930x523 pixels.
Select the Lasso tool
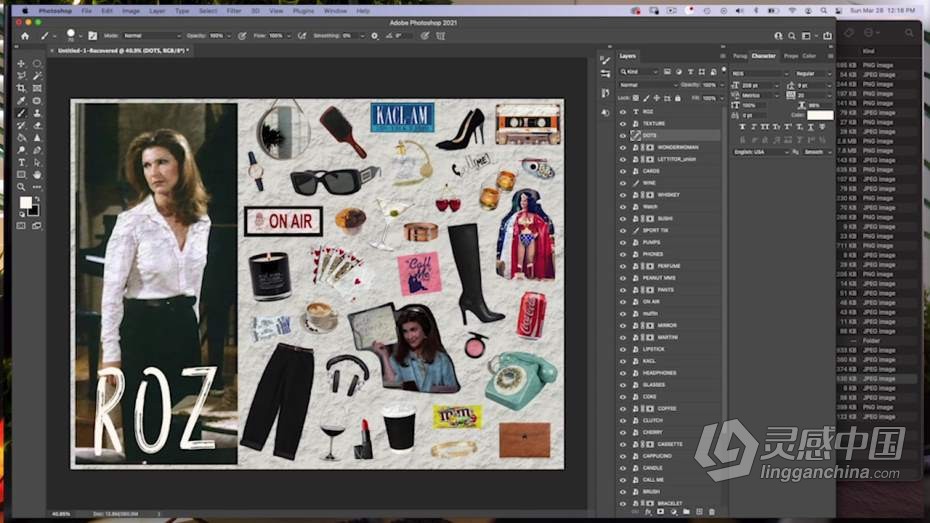[21, 76]
